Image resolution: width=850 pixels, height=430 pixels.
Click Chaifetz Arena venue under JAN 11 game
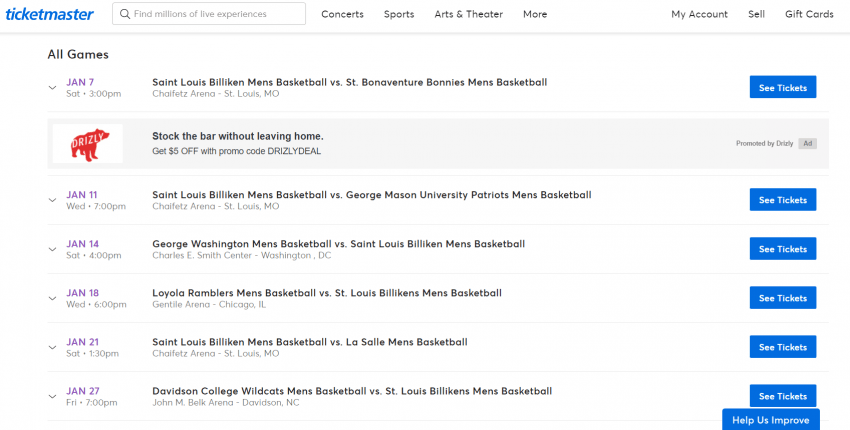(x=216, y=207)
